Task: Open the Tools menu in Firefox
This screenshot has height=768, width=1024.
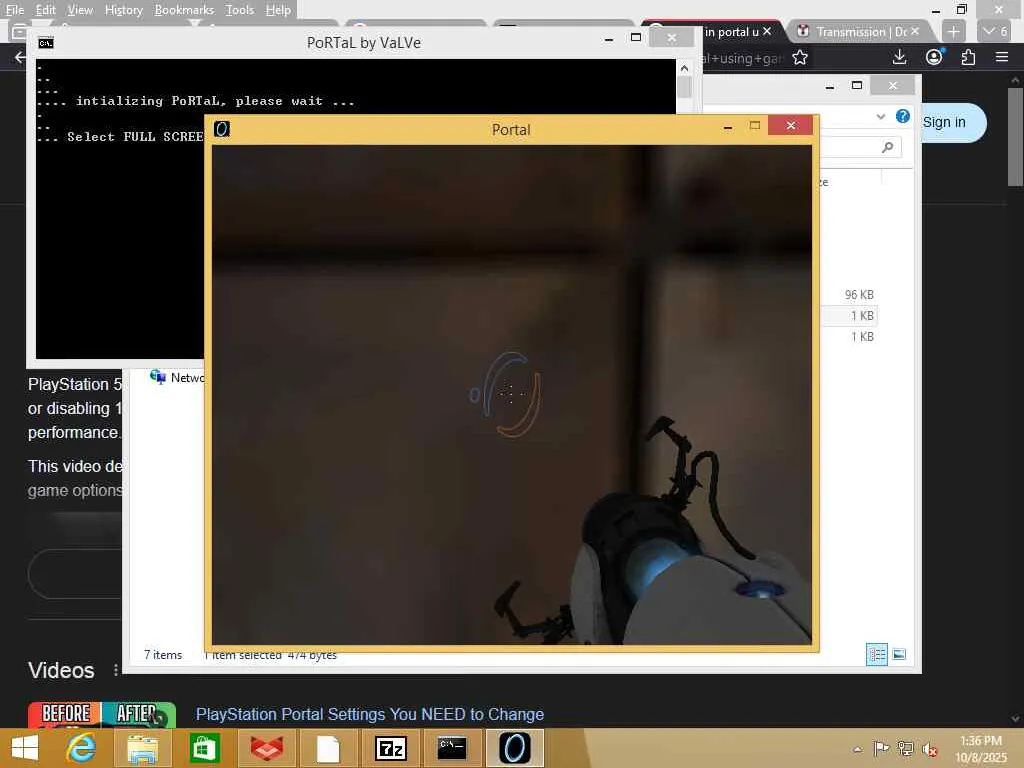Action: 240,10
